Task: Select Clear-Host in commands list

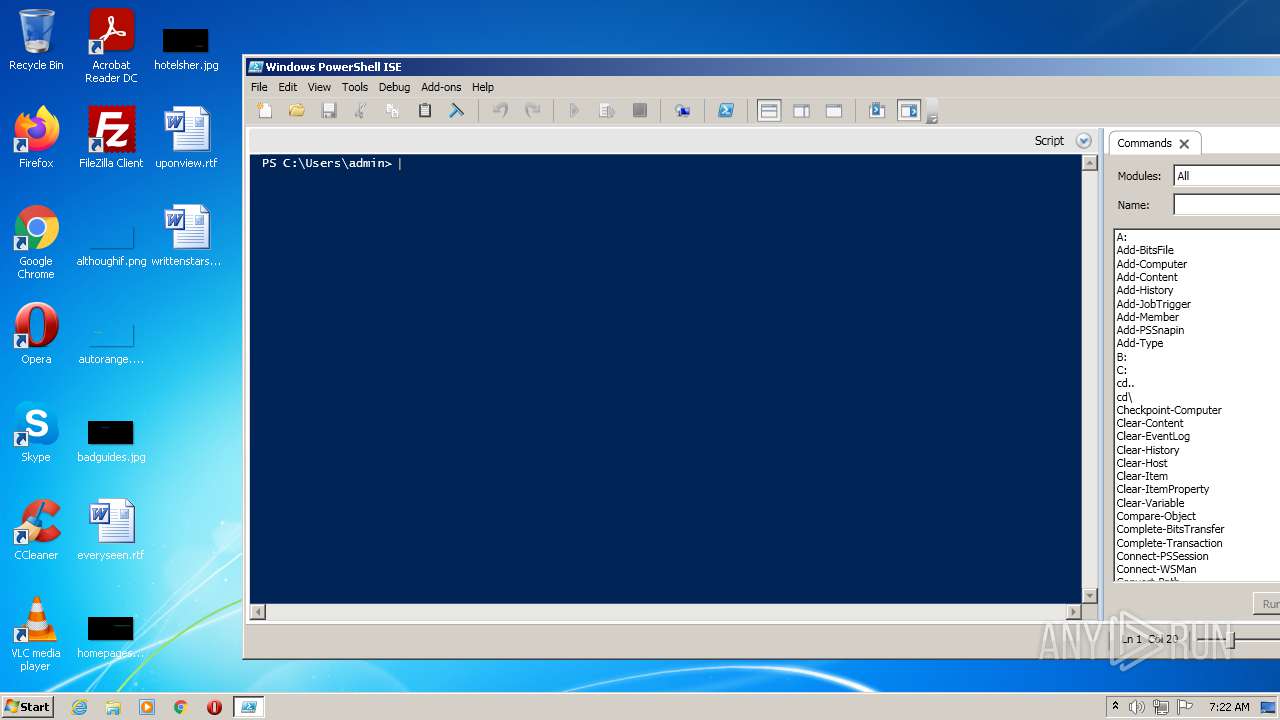Action: tap(1142, 463)
